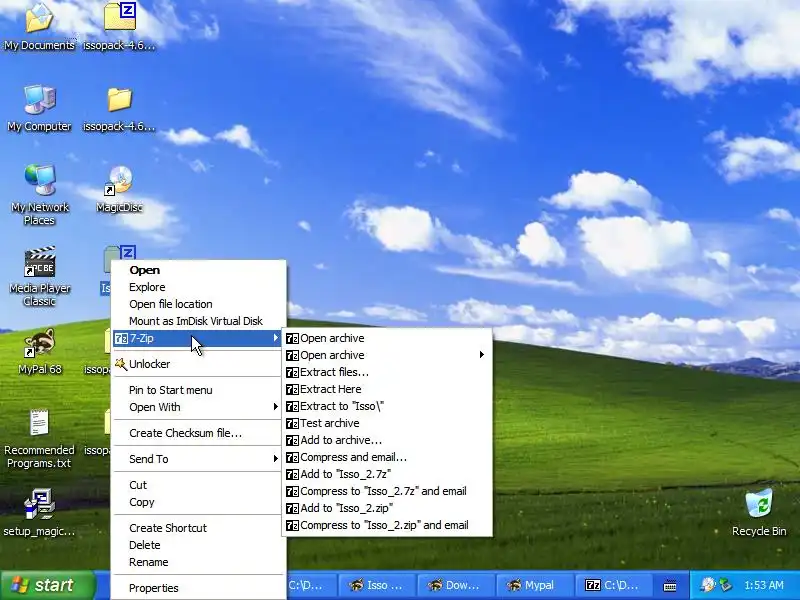
Task: Switch to the Dow... taskbar window
Action: 455,585
